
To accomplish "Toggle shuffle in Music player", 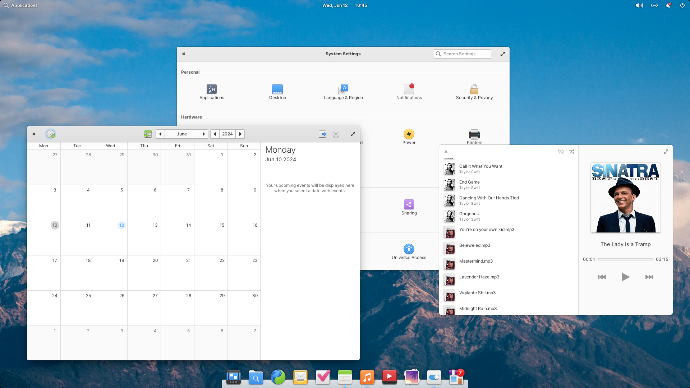I will 572,151.
